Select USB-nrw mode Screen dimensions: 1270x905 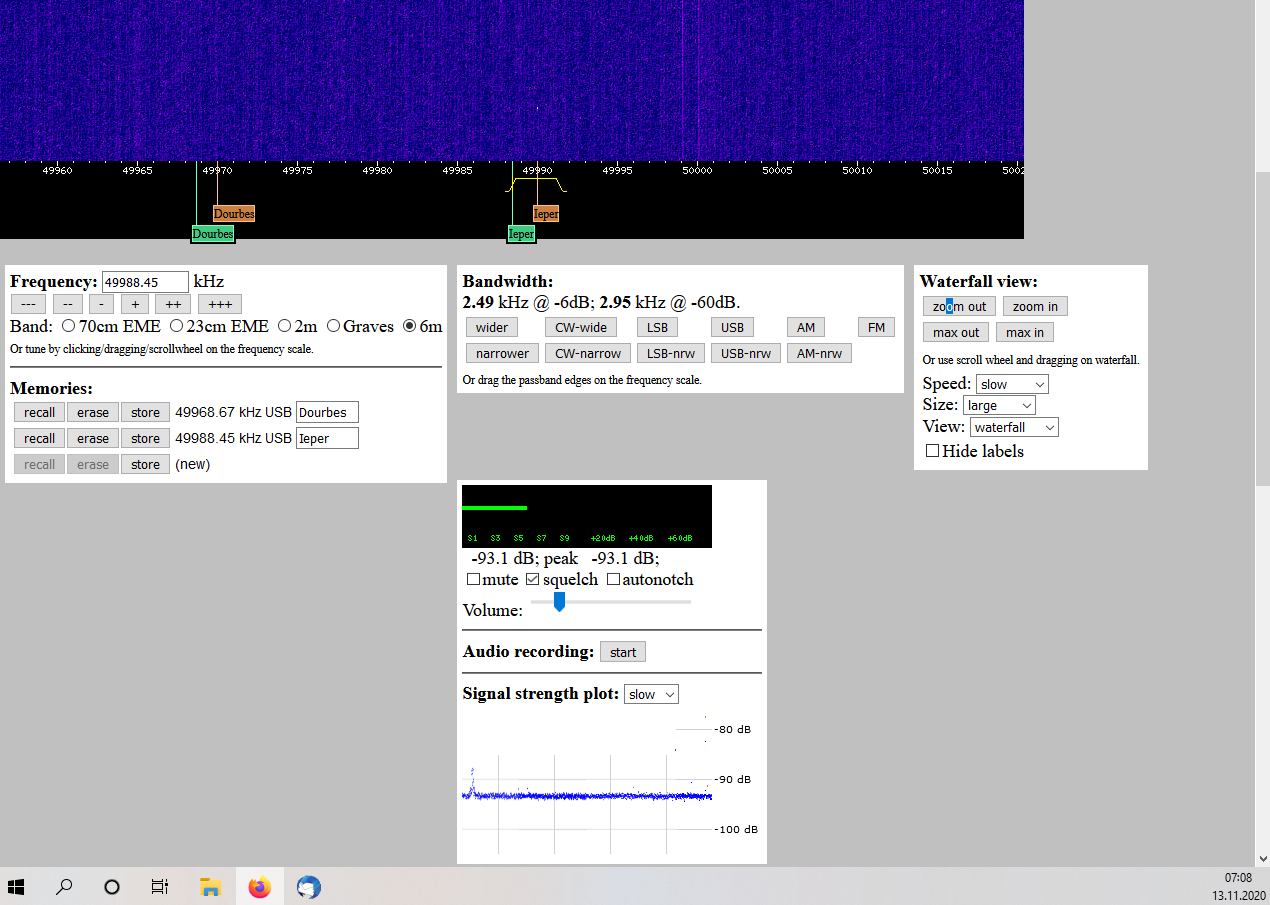(x=746, y=353)
